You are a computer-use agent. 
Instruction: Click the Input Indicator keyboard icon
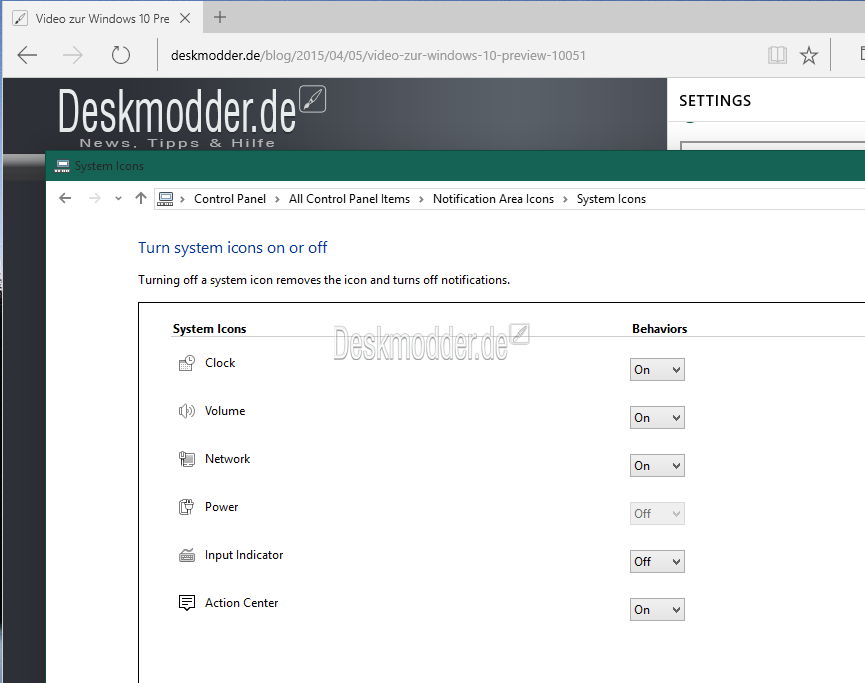[x=186, y=555]
